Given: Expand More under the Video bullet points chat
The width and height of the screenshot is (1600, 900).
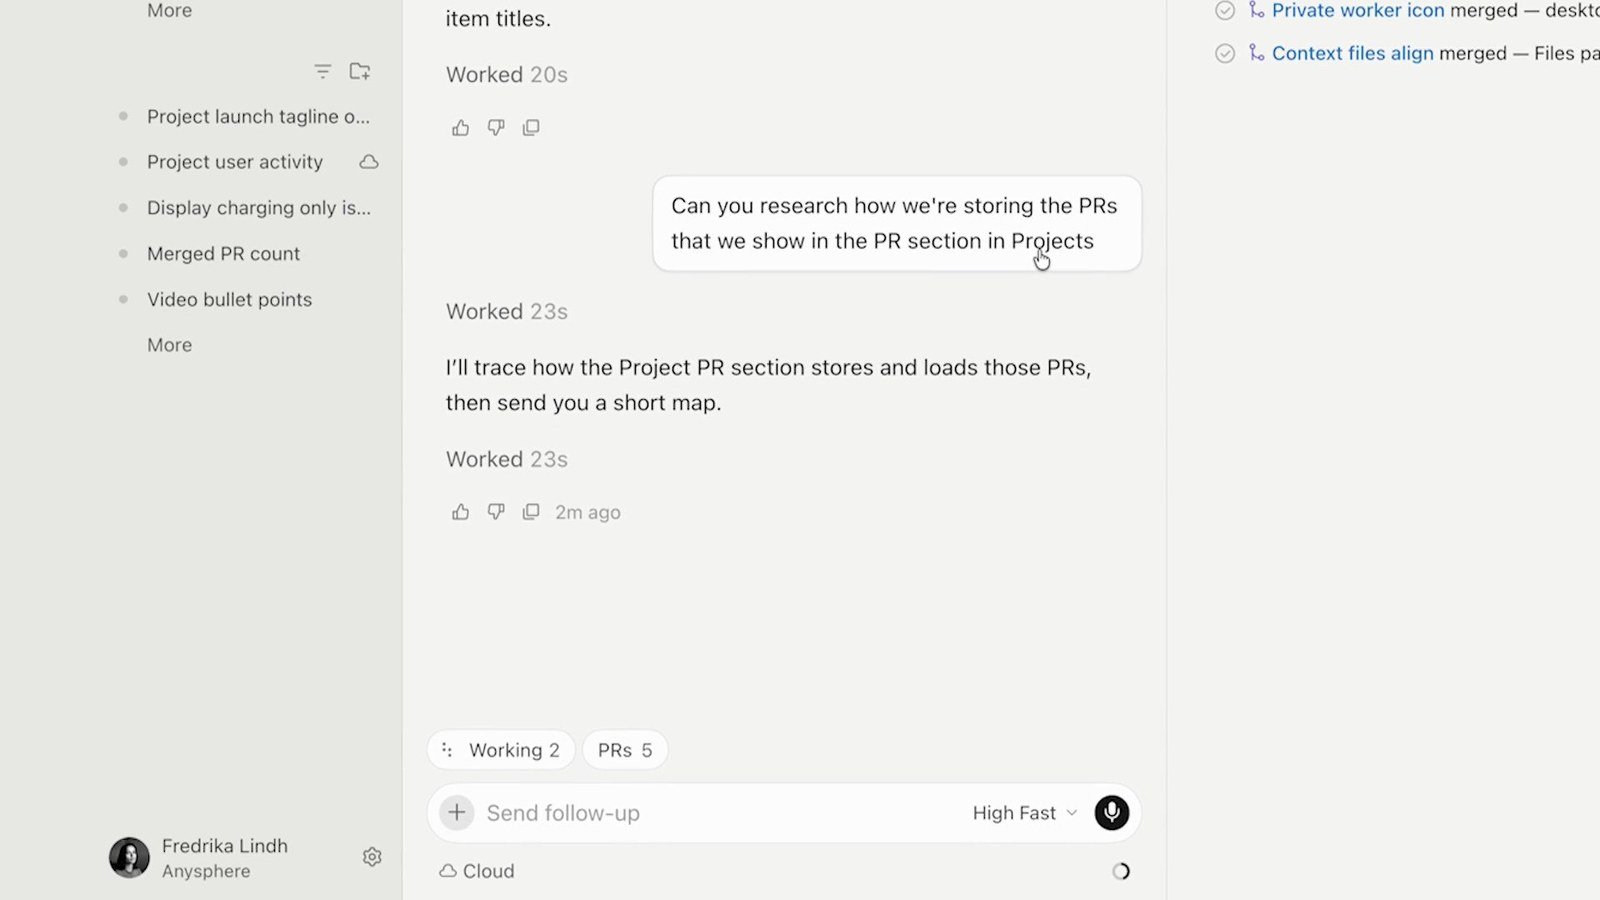Looking at the screenshot, I should (170, 345).
